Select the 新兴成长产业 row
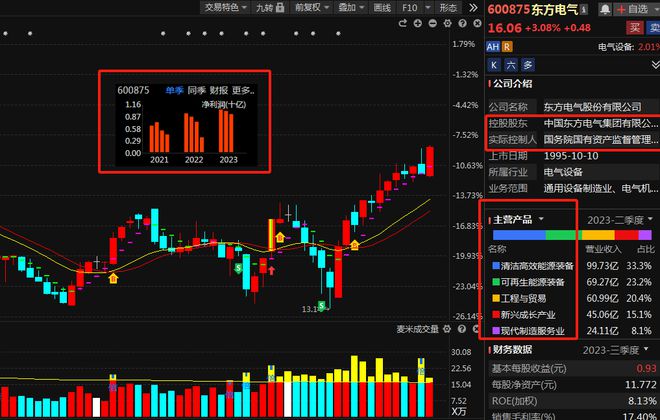The height and width of the screenshot is (420, 660). click(572, 314)
